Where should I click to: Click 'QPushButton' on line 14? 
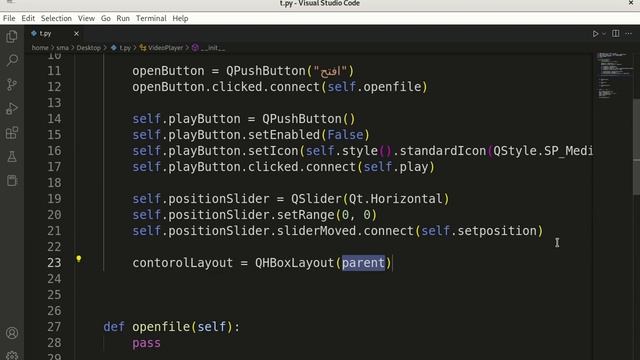(302, 119)
